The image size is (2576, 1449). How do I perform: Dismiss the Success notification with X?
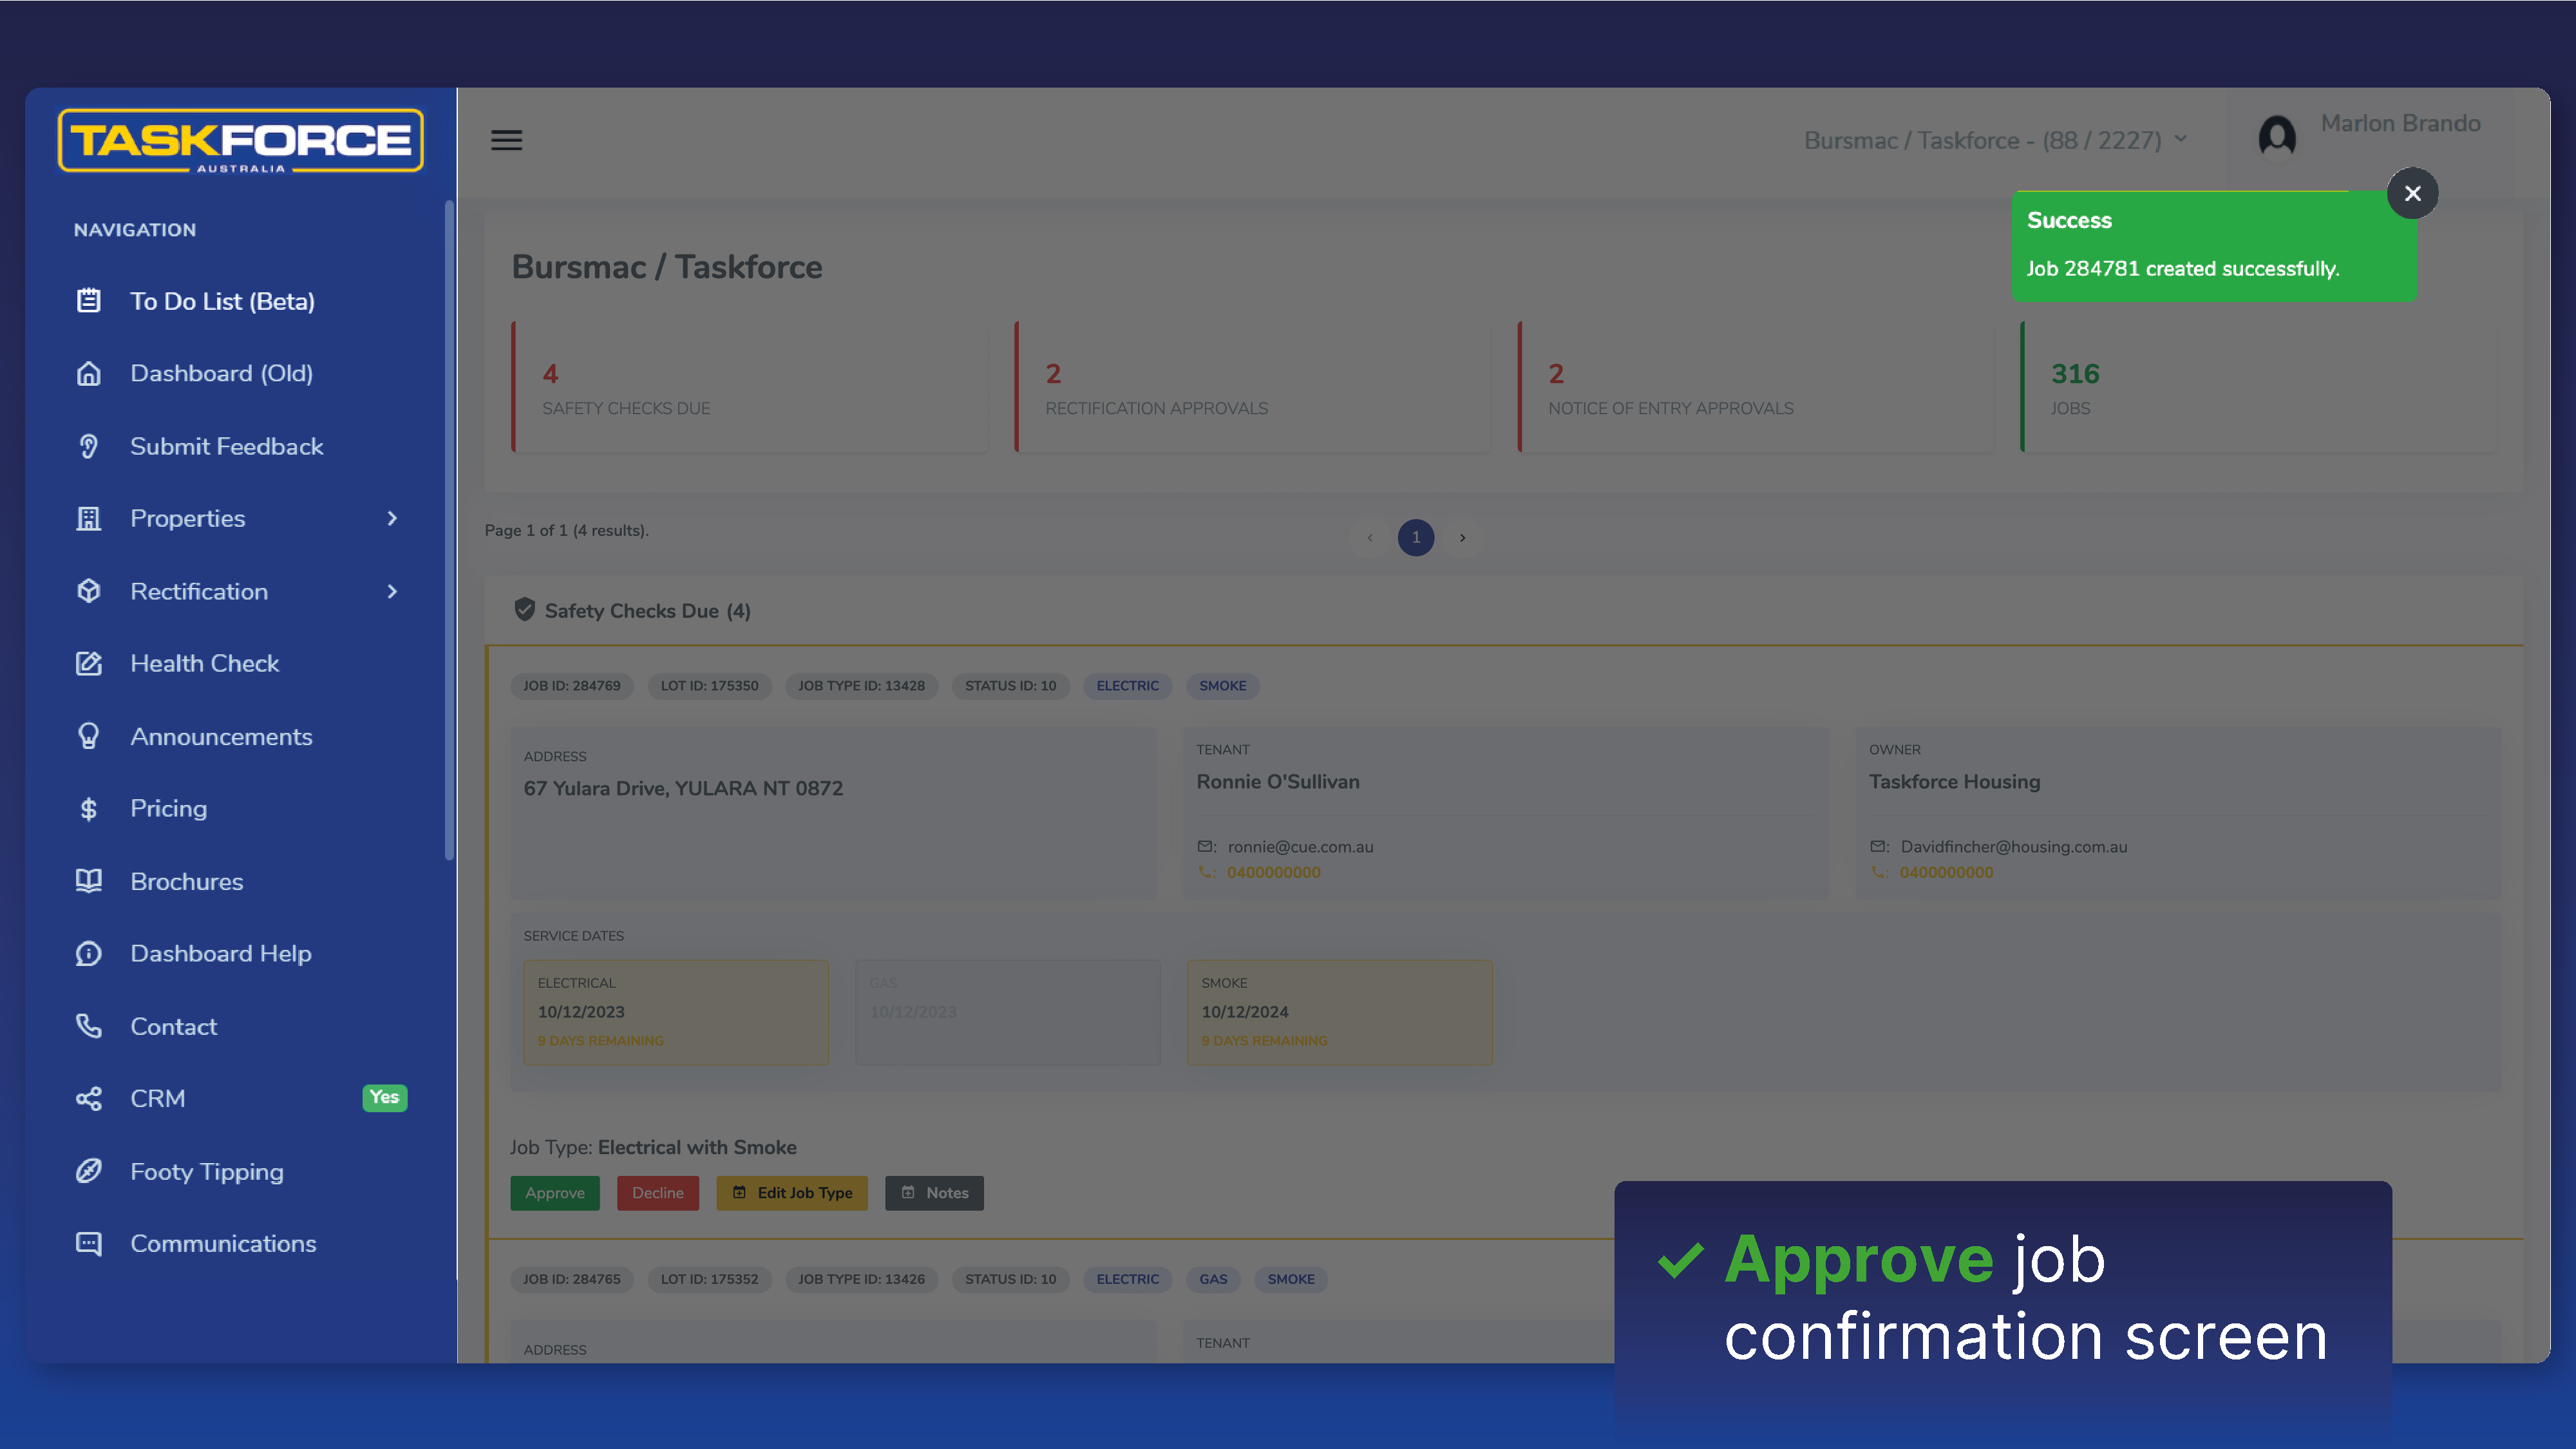click(2412, 193)
